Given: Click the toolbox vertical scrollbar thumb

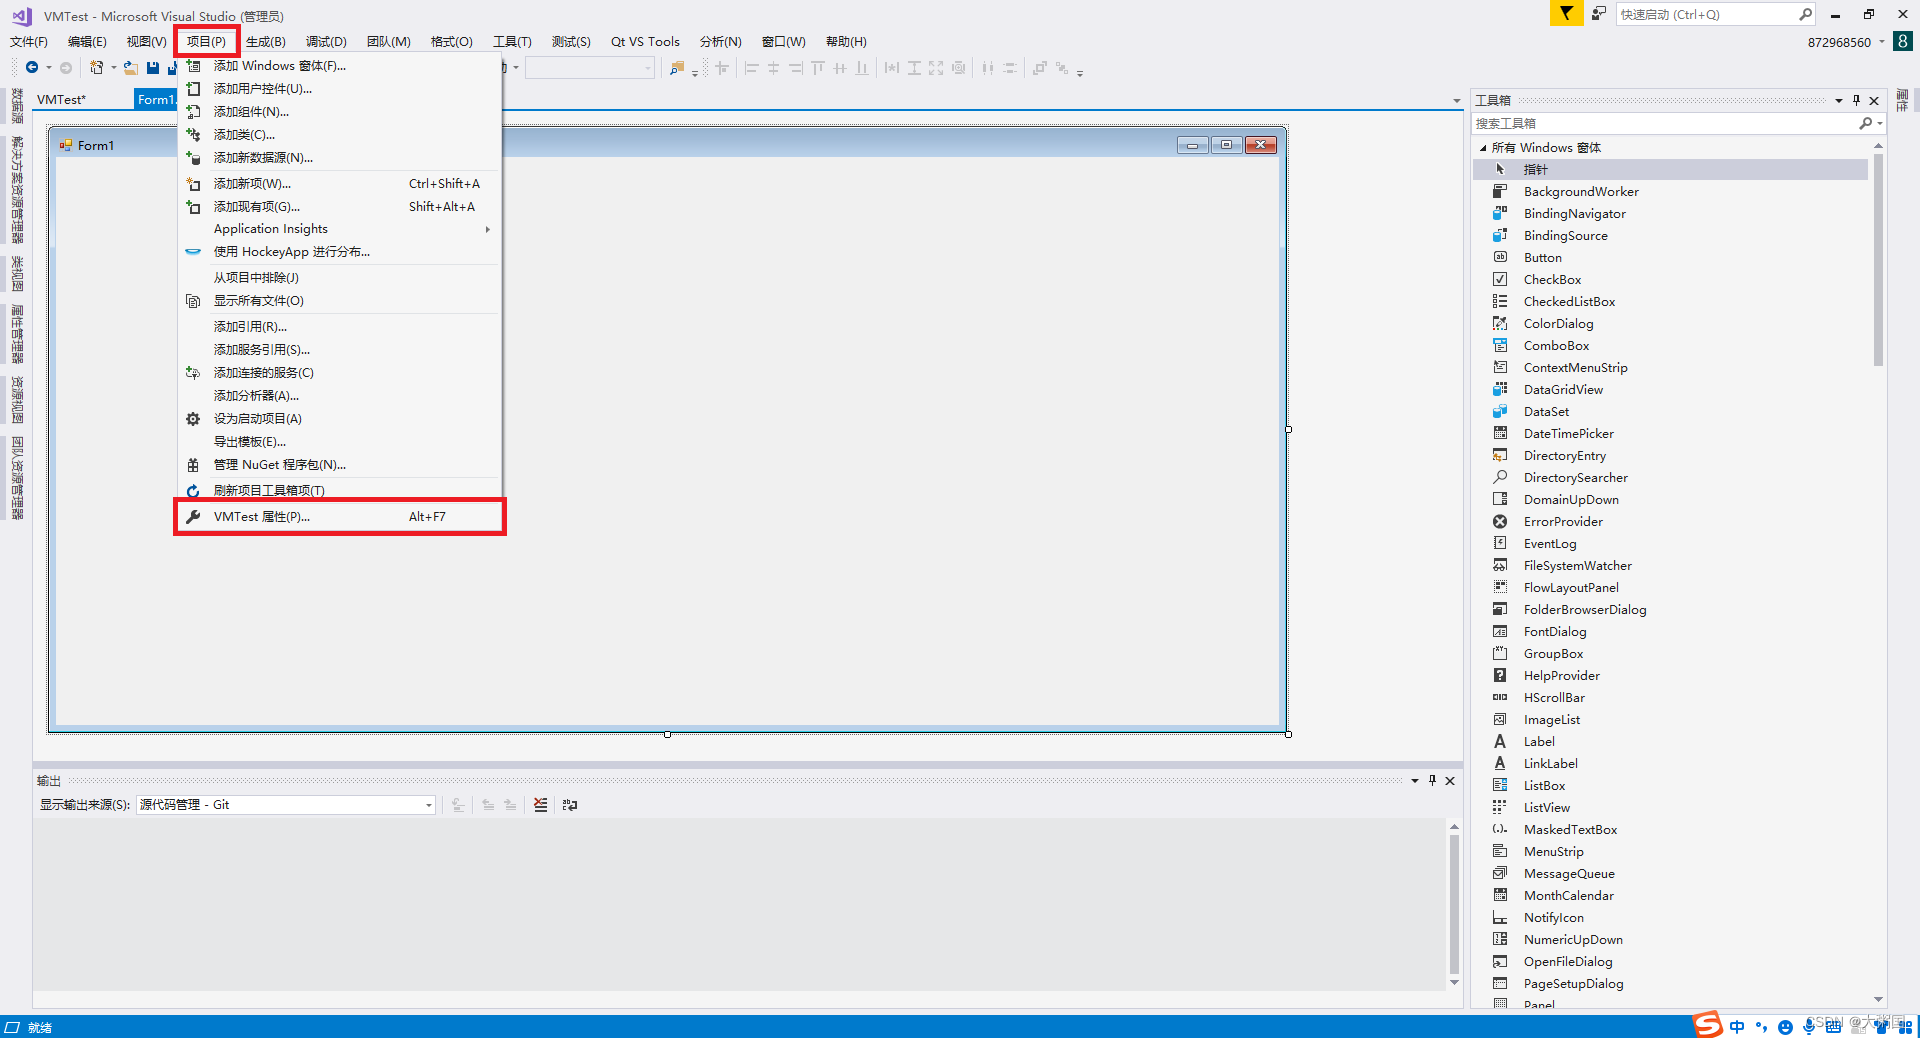Looking at the screenshot, I should click(x=1878, y=260).
